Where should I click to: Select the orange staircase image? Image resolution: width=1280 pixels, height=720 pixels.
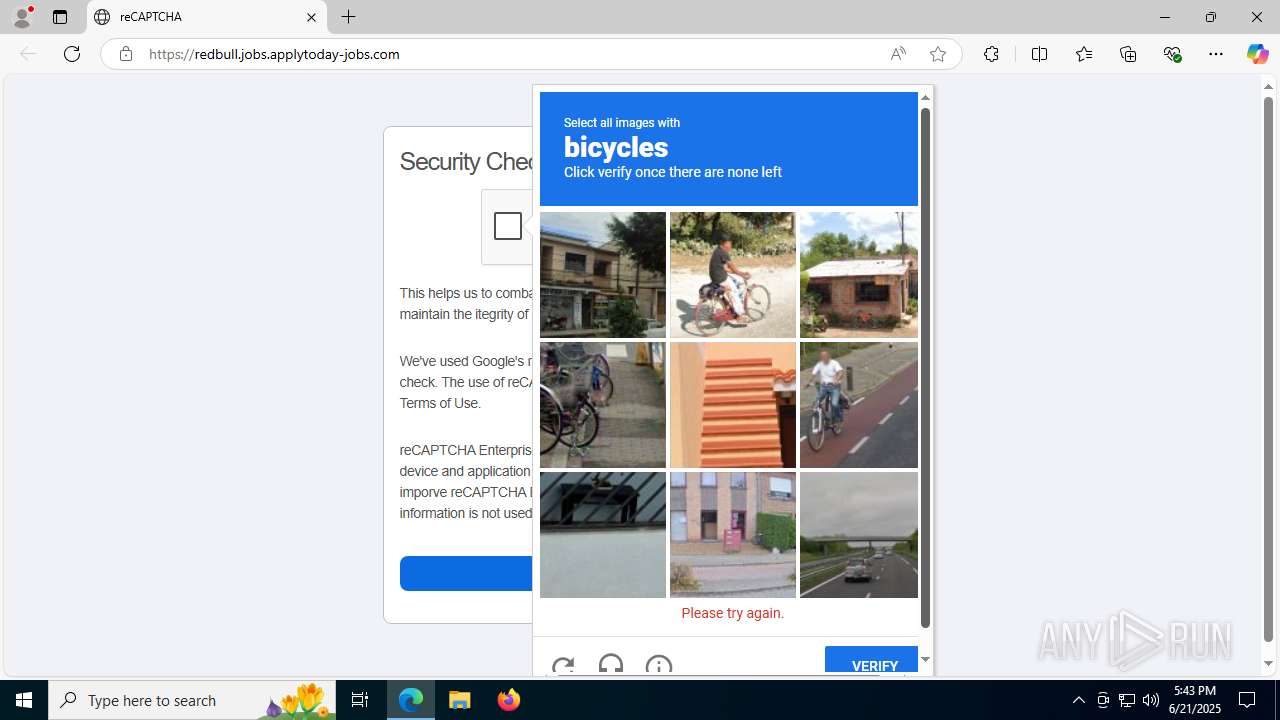(733, 405)
